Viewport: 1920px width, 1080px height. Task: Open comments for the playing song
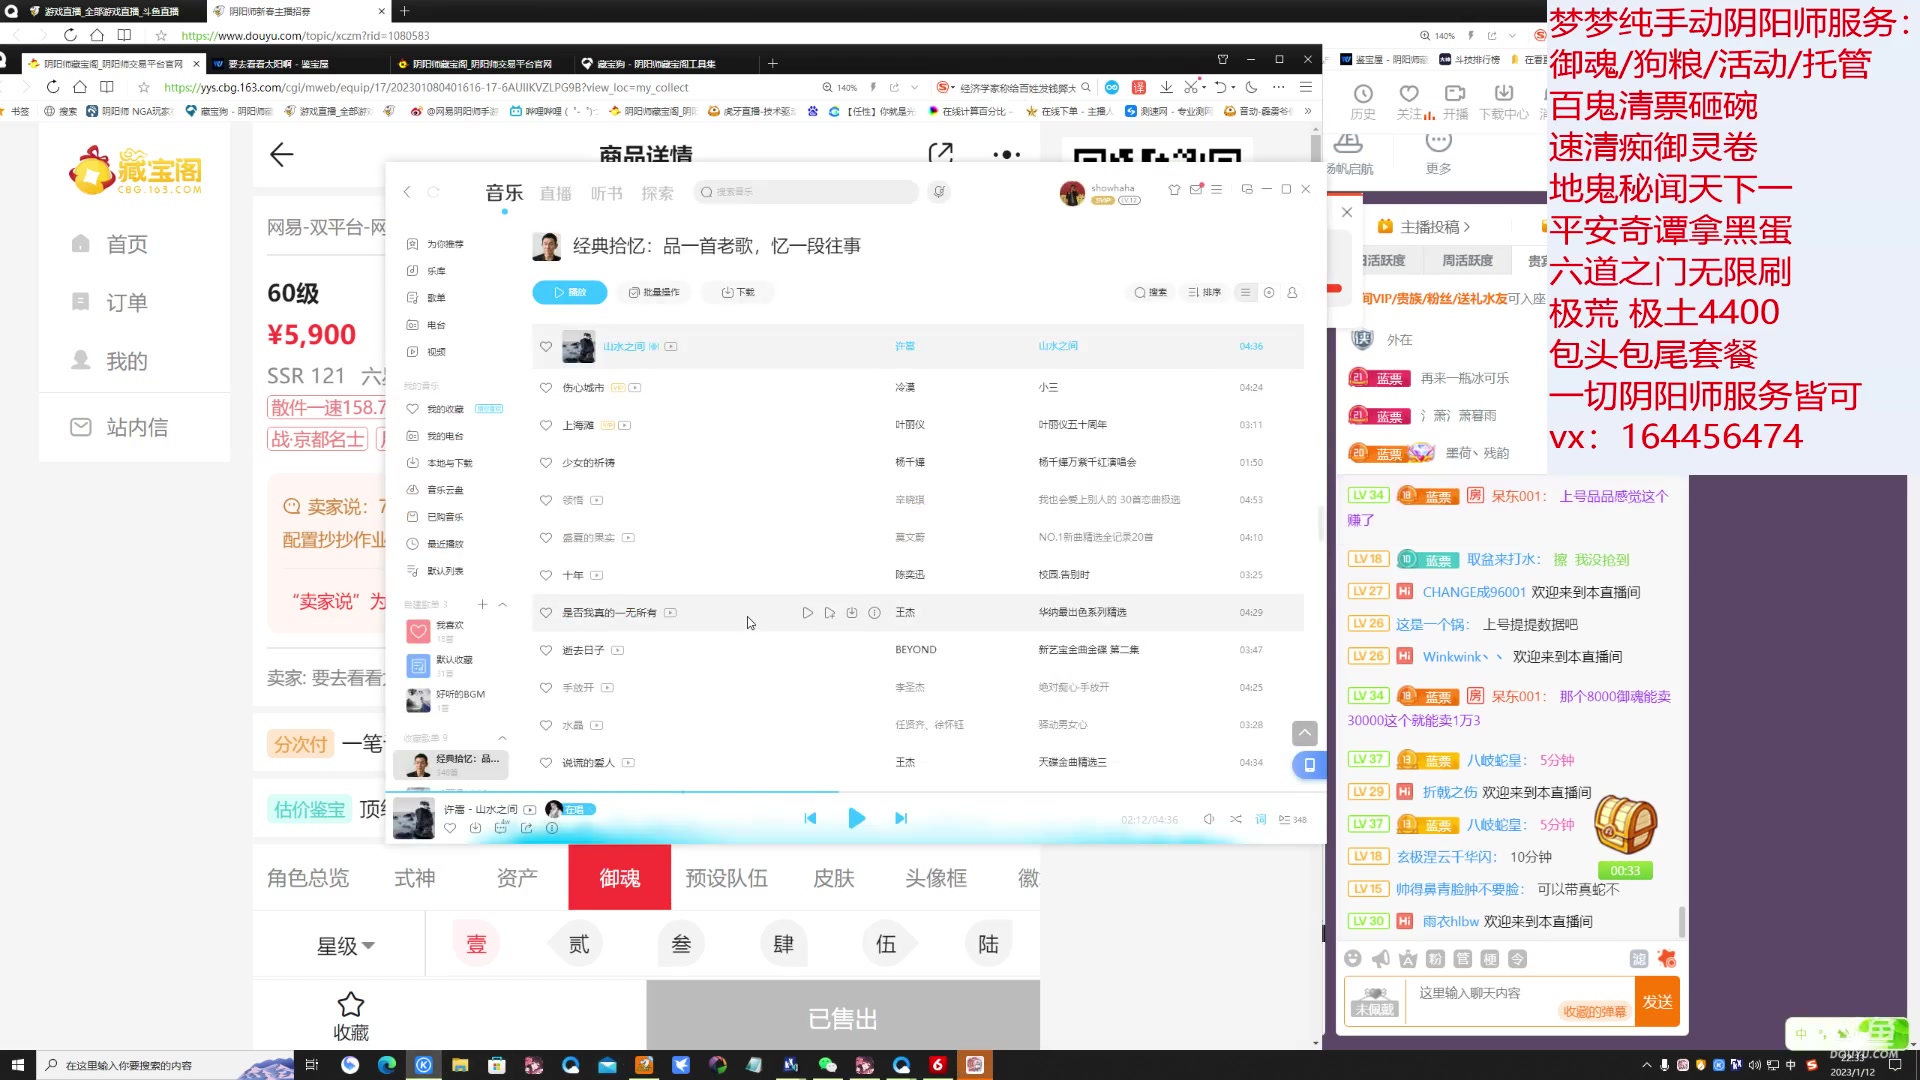(501, 828)
